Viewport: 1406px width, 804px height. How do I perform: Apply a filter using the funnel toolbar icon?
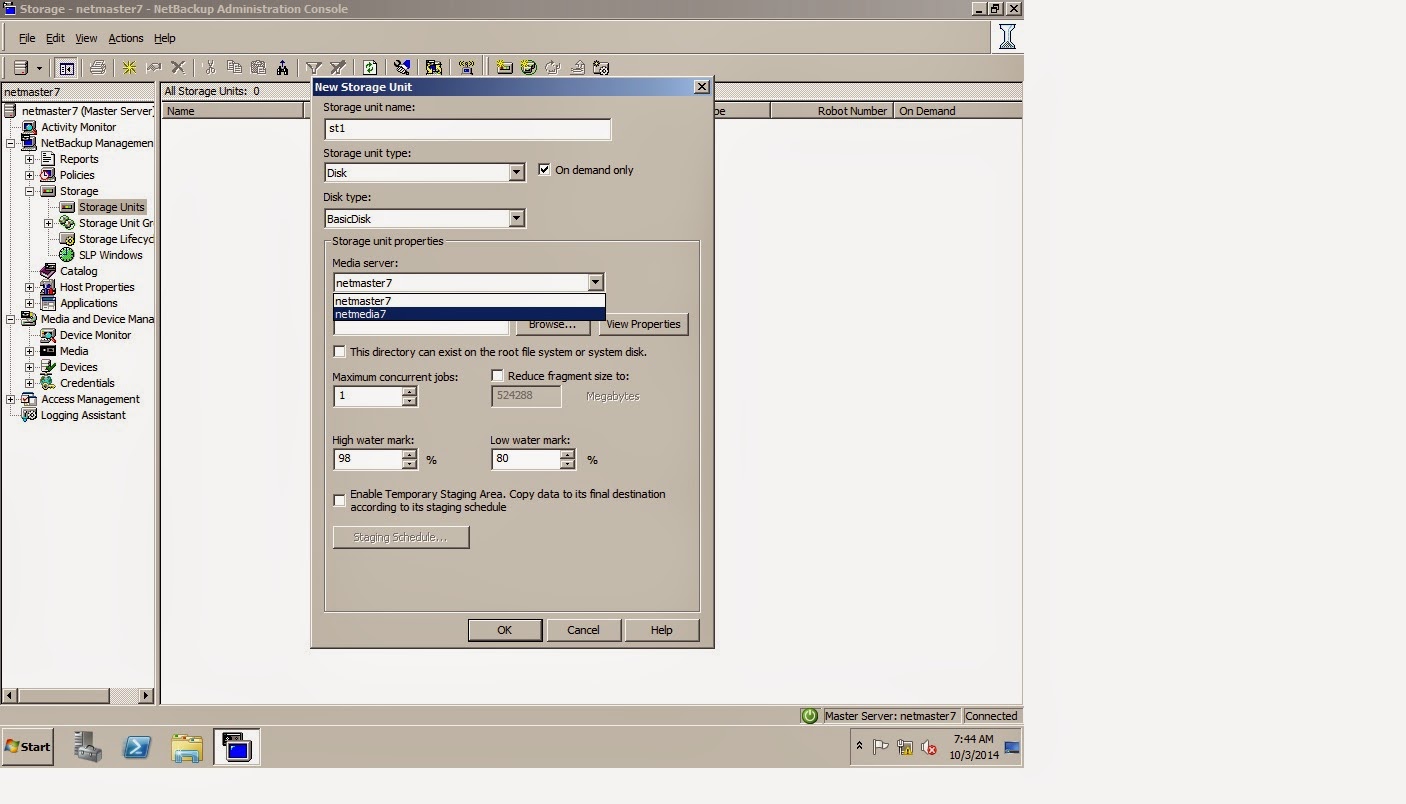[x=314, y=67]
